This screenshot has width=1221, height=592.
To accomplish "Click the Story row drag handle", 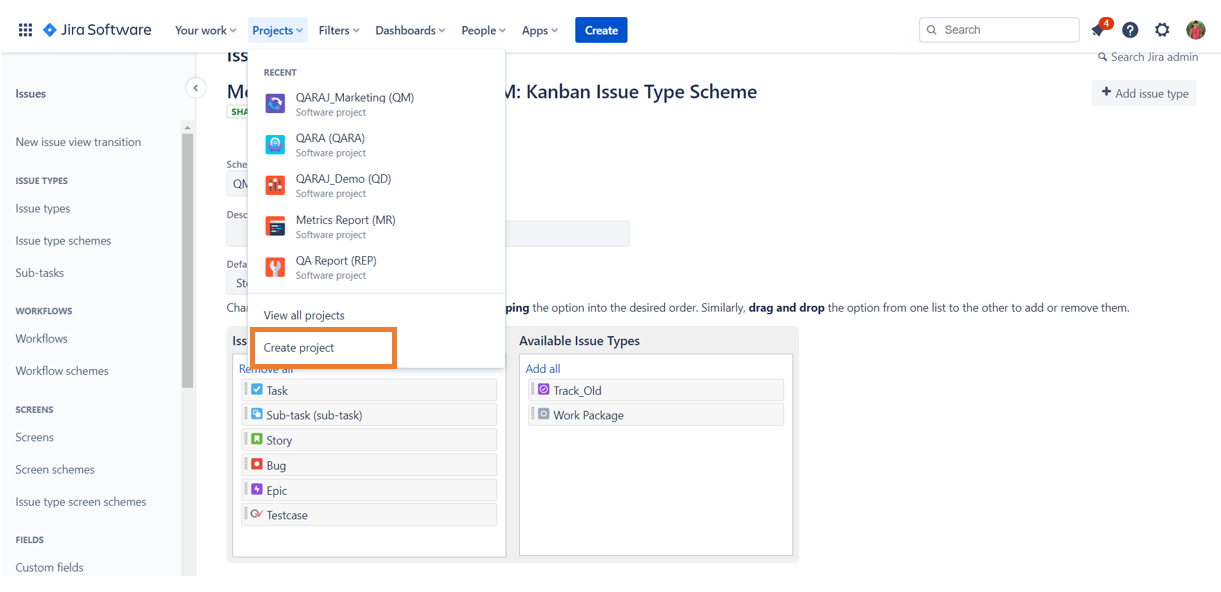I will (246, 439).
